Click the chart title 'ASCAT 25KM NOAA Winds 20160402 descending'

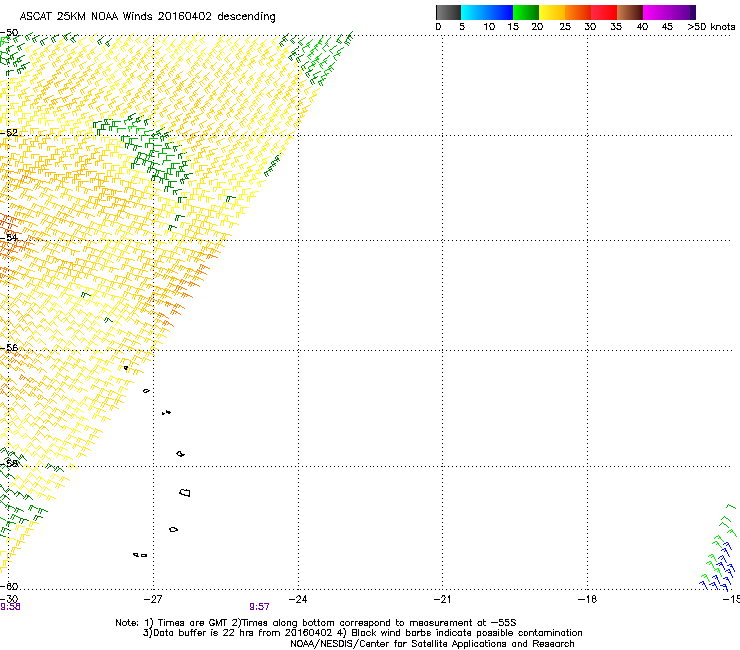pyautogui.click(x=147, y=16)
